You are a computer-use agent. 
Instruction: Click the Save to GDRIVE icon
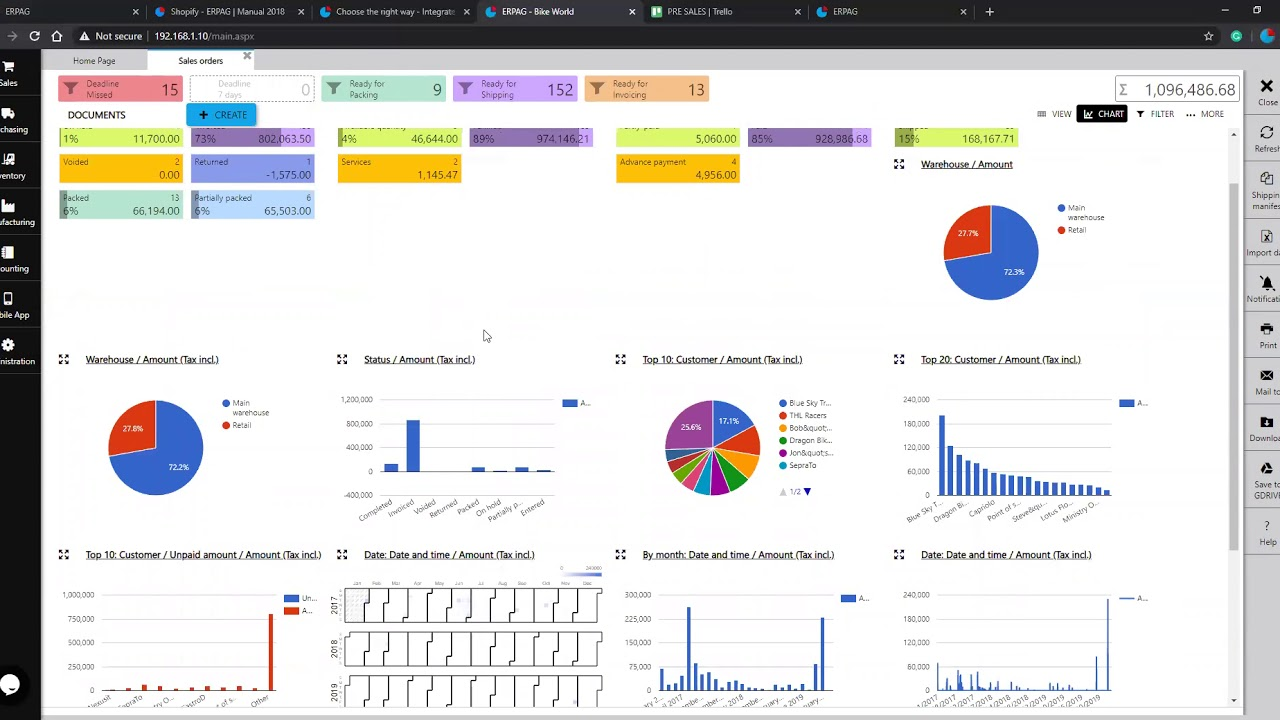point(1266,468)
